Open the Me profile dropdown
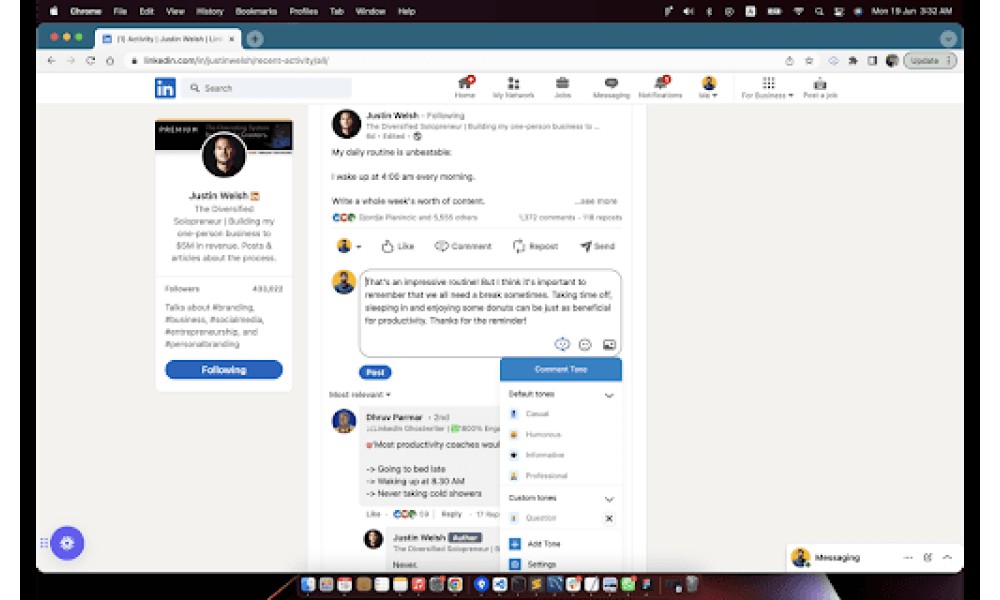 709,87
